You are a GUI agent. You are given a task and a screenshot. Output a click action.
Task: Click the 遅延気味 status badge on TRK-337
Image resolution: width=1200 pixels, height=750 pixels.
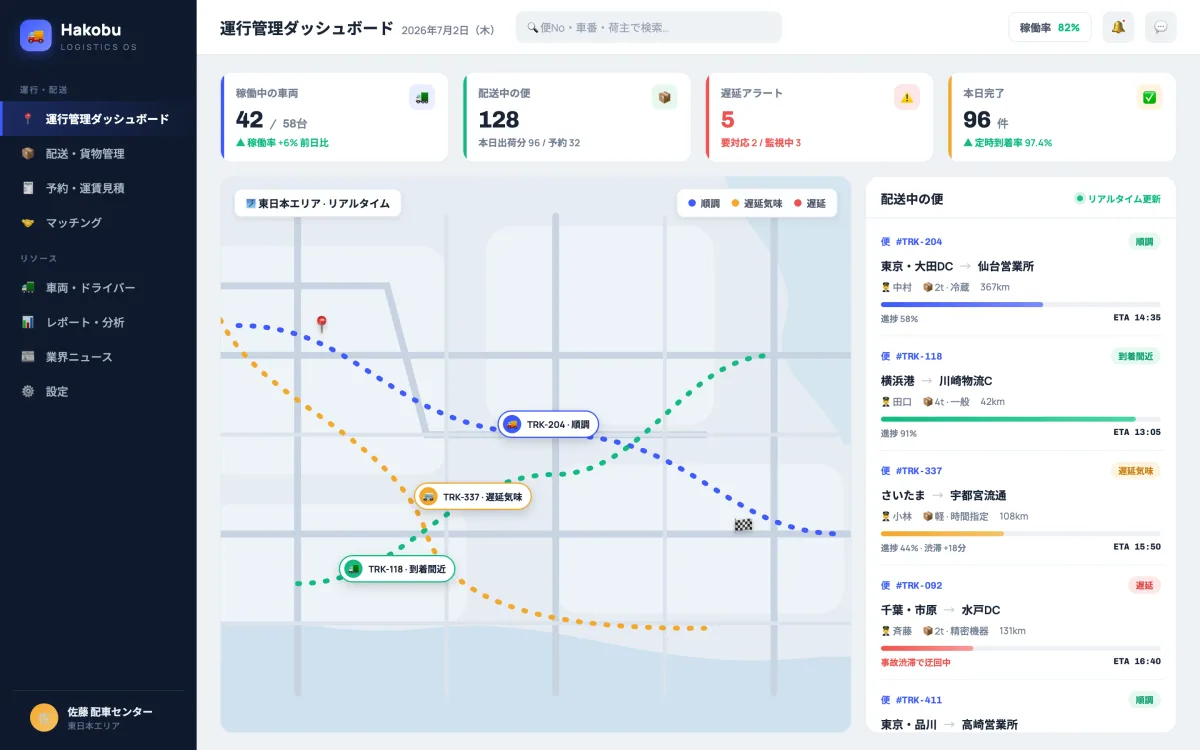[1136, 470]
